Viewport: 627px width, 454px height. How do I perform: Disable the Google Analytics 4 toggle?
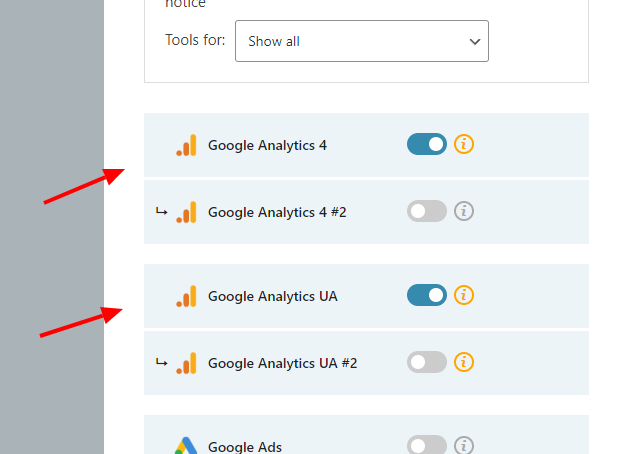(x=427, y=144)
